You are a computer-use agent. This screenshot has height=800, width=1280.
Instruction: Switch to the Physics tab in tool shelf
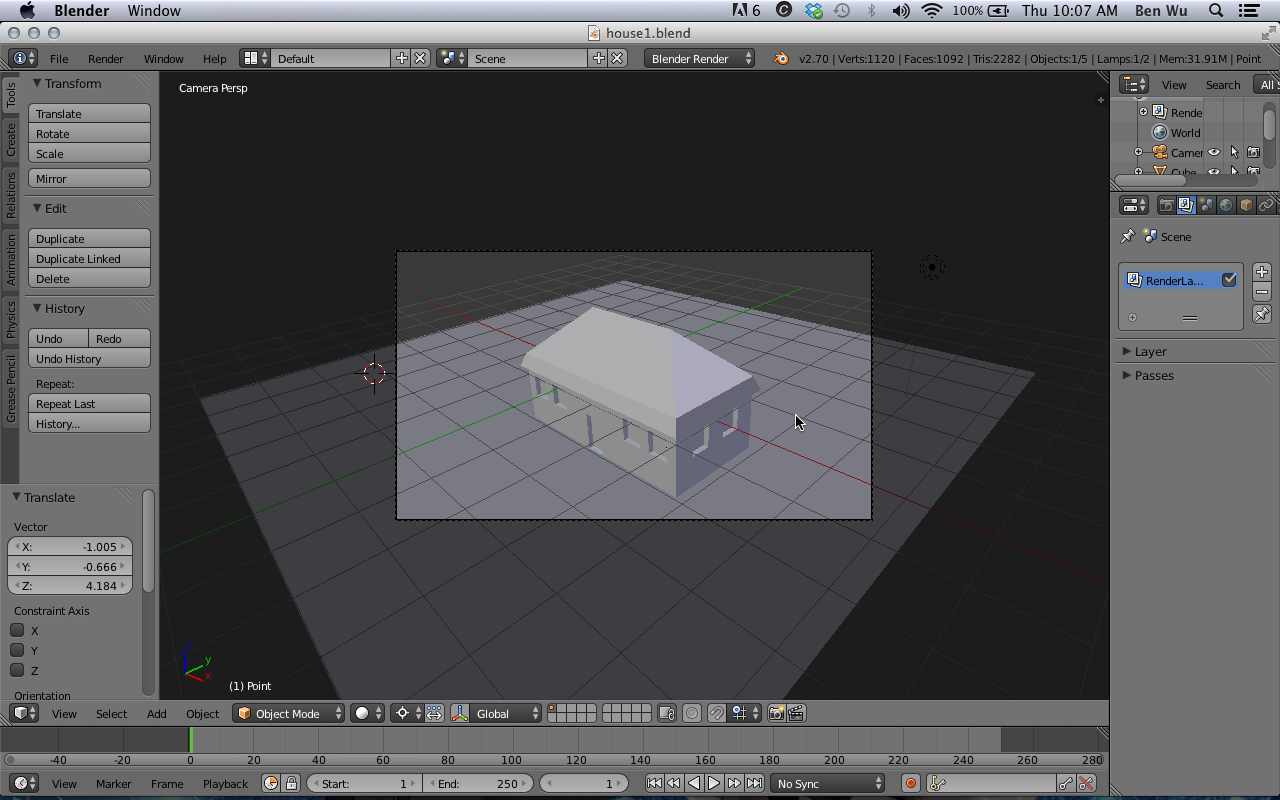coord(11,318)
